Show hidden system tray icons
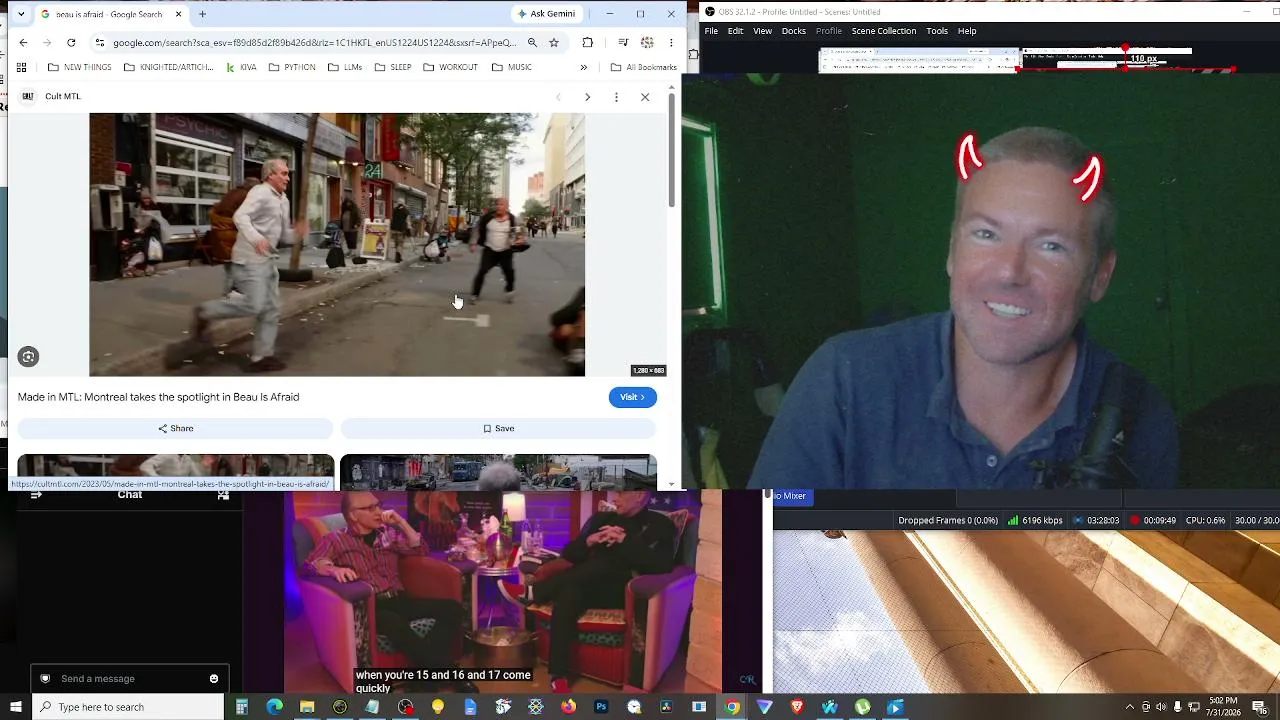The image size is (1280, 720). [1129, 707]
